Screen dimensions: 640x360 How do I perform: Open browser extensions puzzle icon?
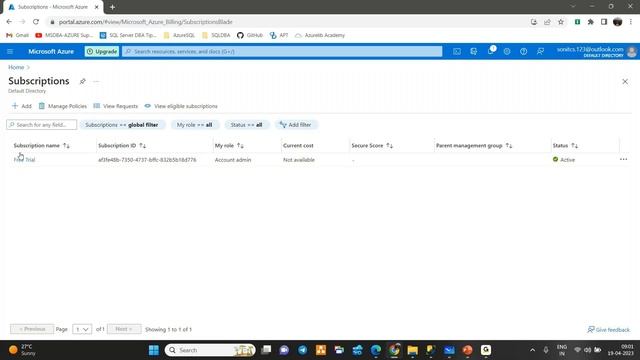(591, 22)
